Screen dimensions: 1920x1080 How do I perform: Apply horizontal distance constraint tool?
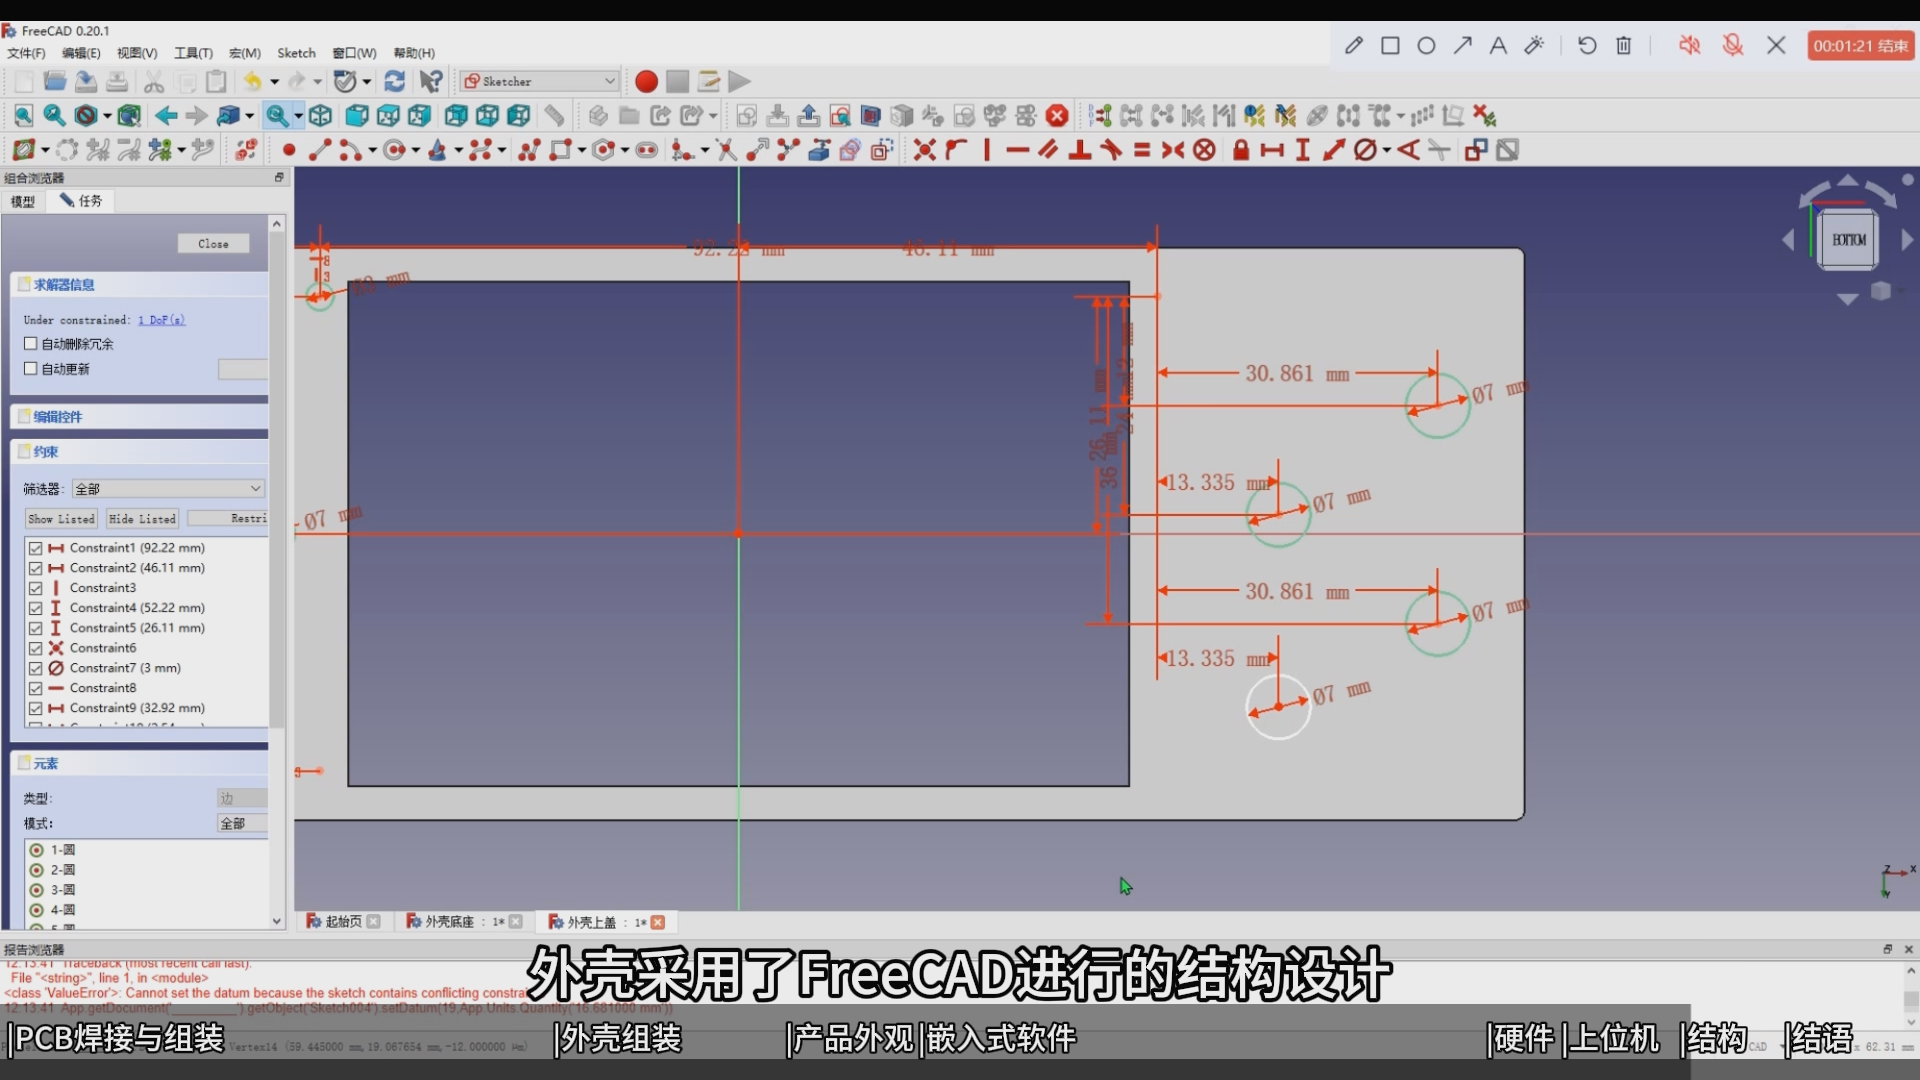point(1272,150)
